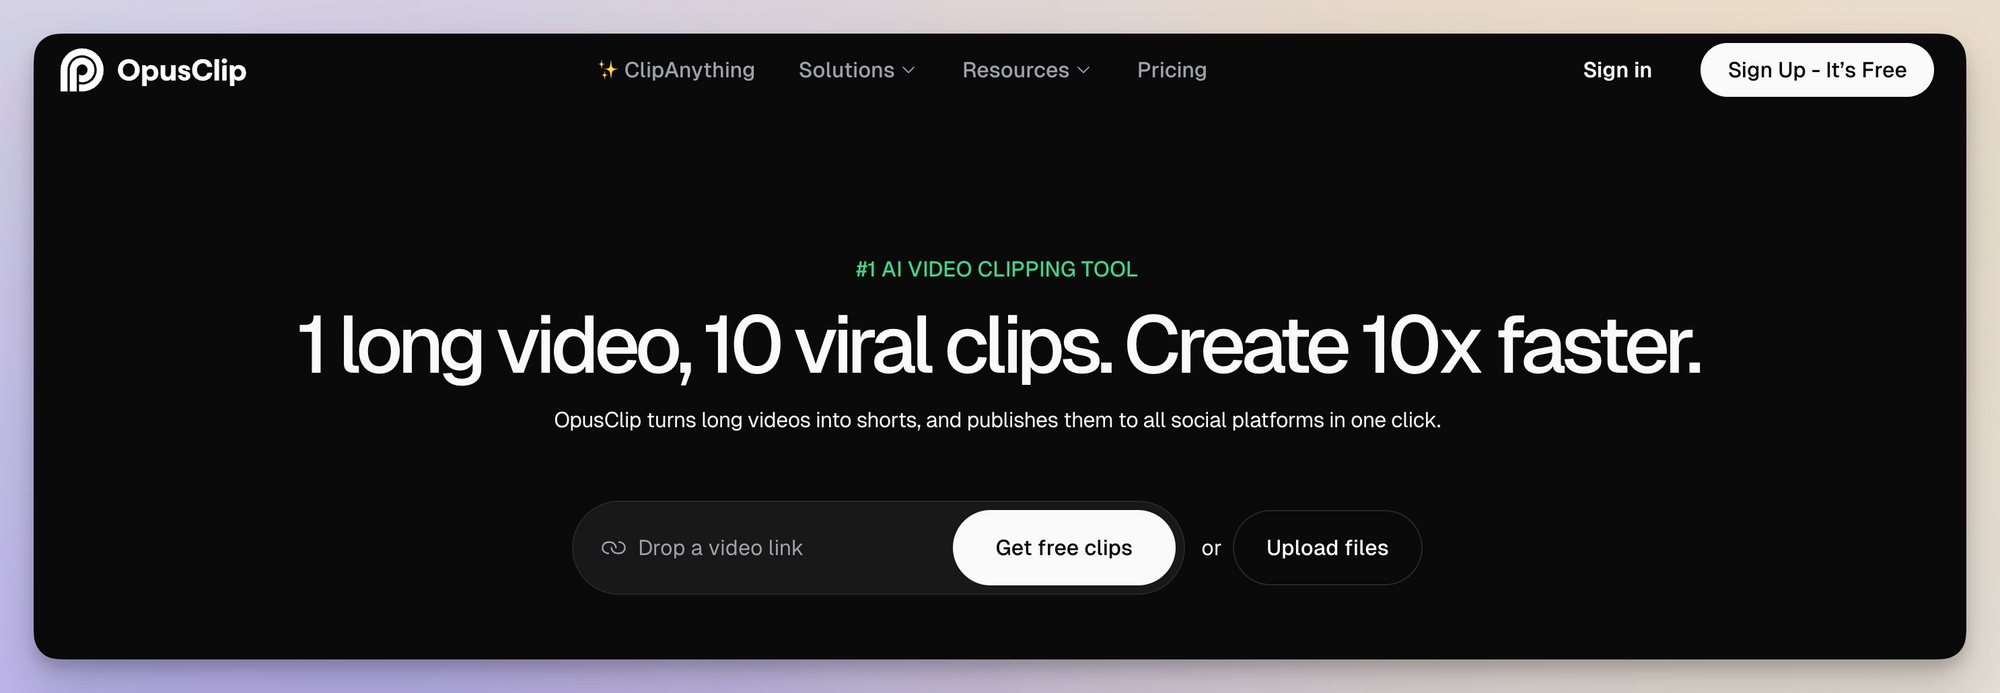This screenshot has width=2000, height=693.
Task: Click the #1 AI VIDEO CLIPPING TOOL text
Action: (x=996, y=269)
